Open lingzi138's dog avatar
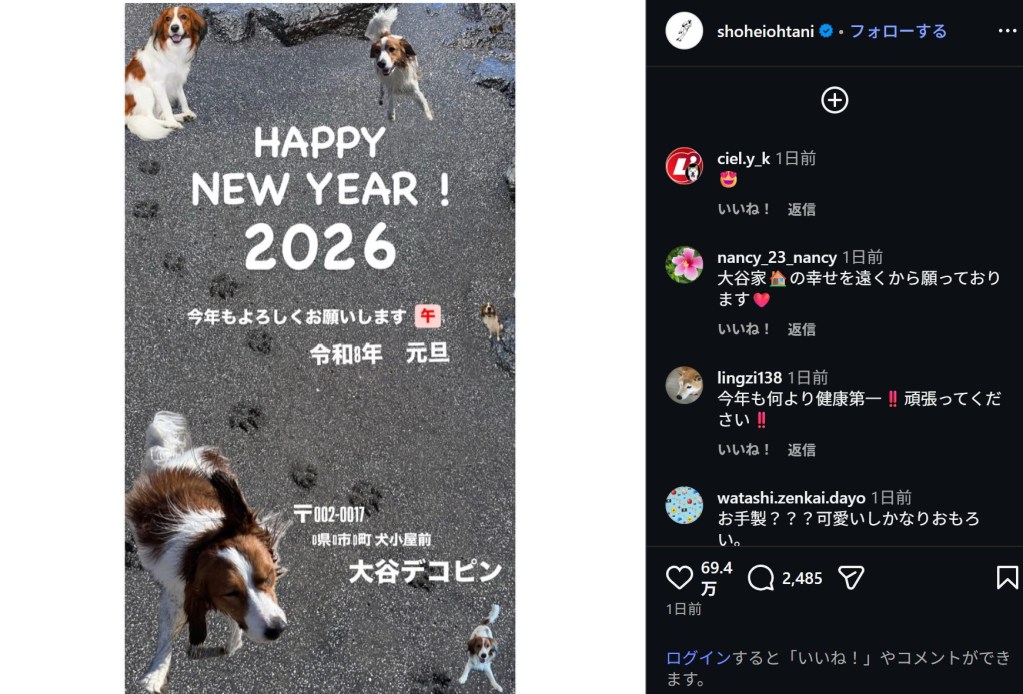This screenshot has height=694, width=1023. [x=684, y=385]
